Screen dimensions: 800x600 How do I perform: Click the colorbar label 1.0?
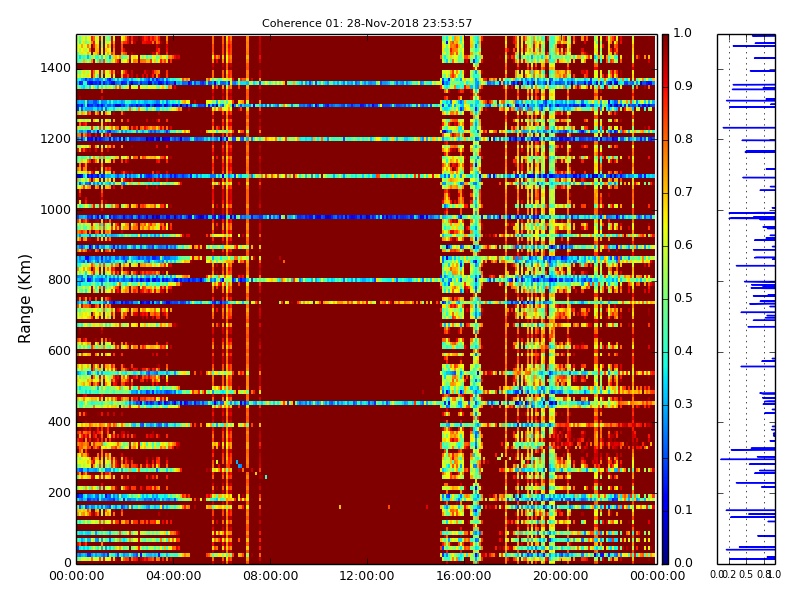[683, 33]
